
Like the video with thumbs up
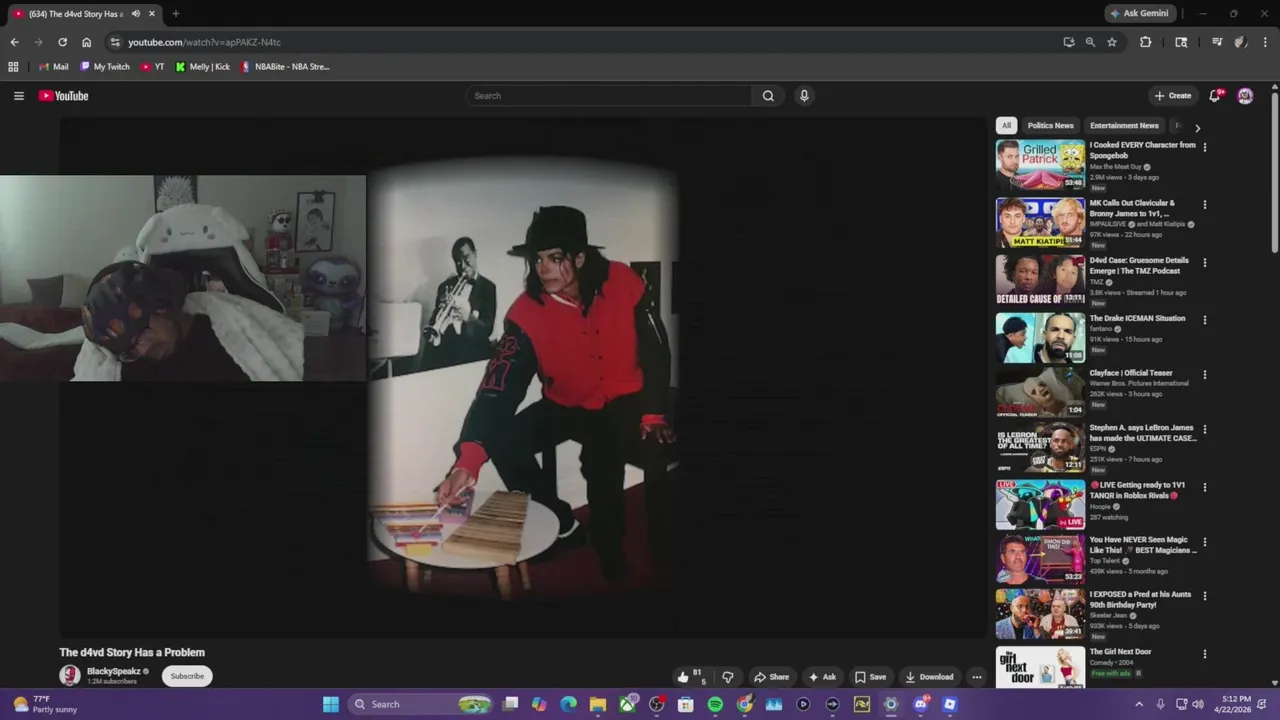[x=683, y=677]
